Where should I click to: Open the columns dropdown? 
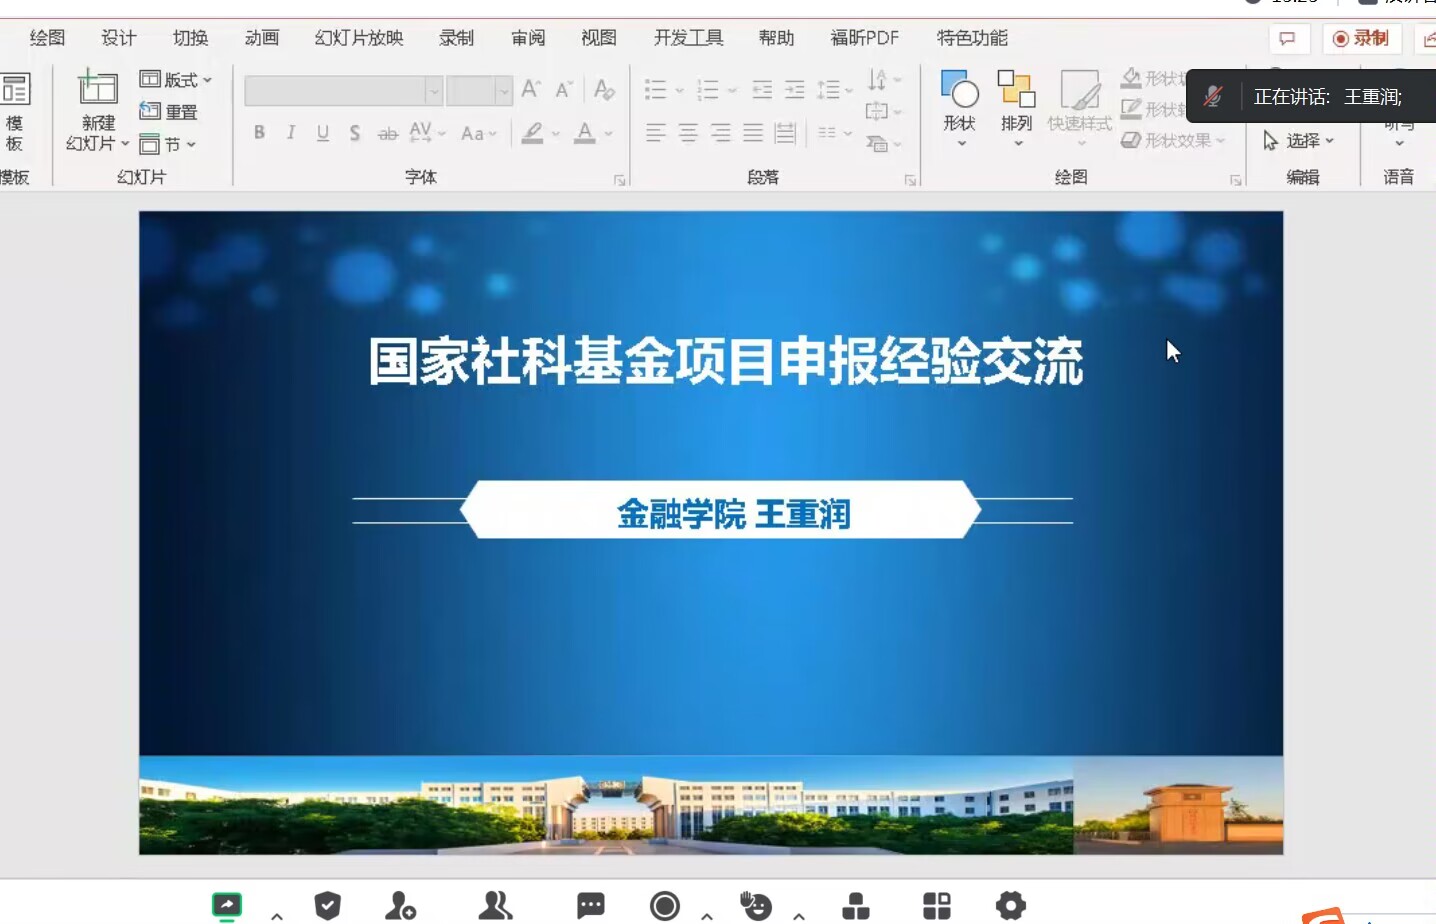click(x=835, y=132)
